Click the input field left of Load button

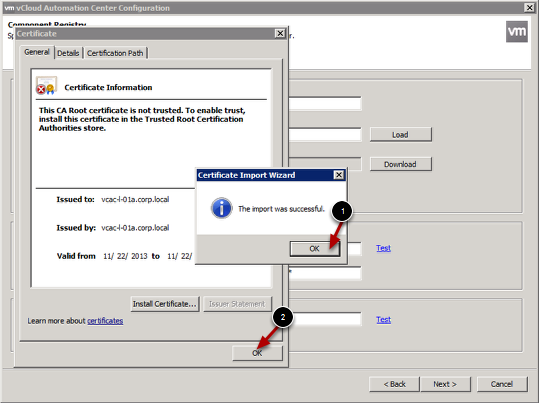(325, 135)
